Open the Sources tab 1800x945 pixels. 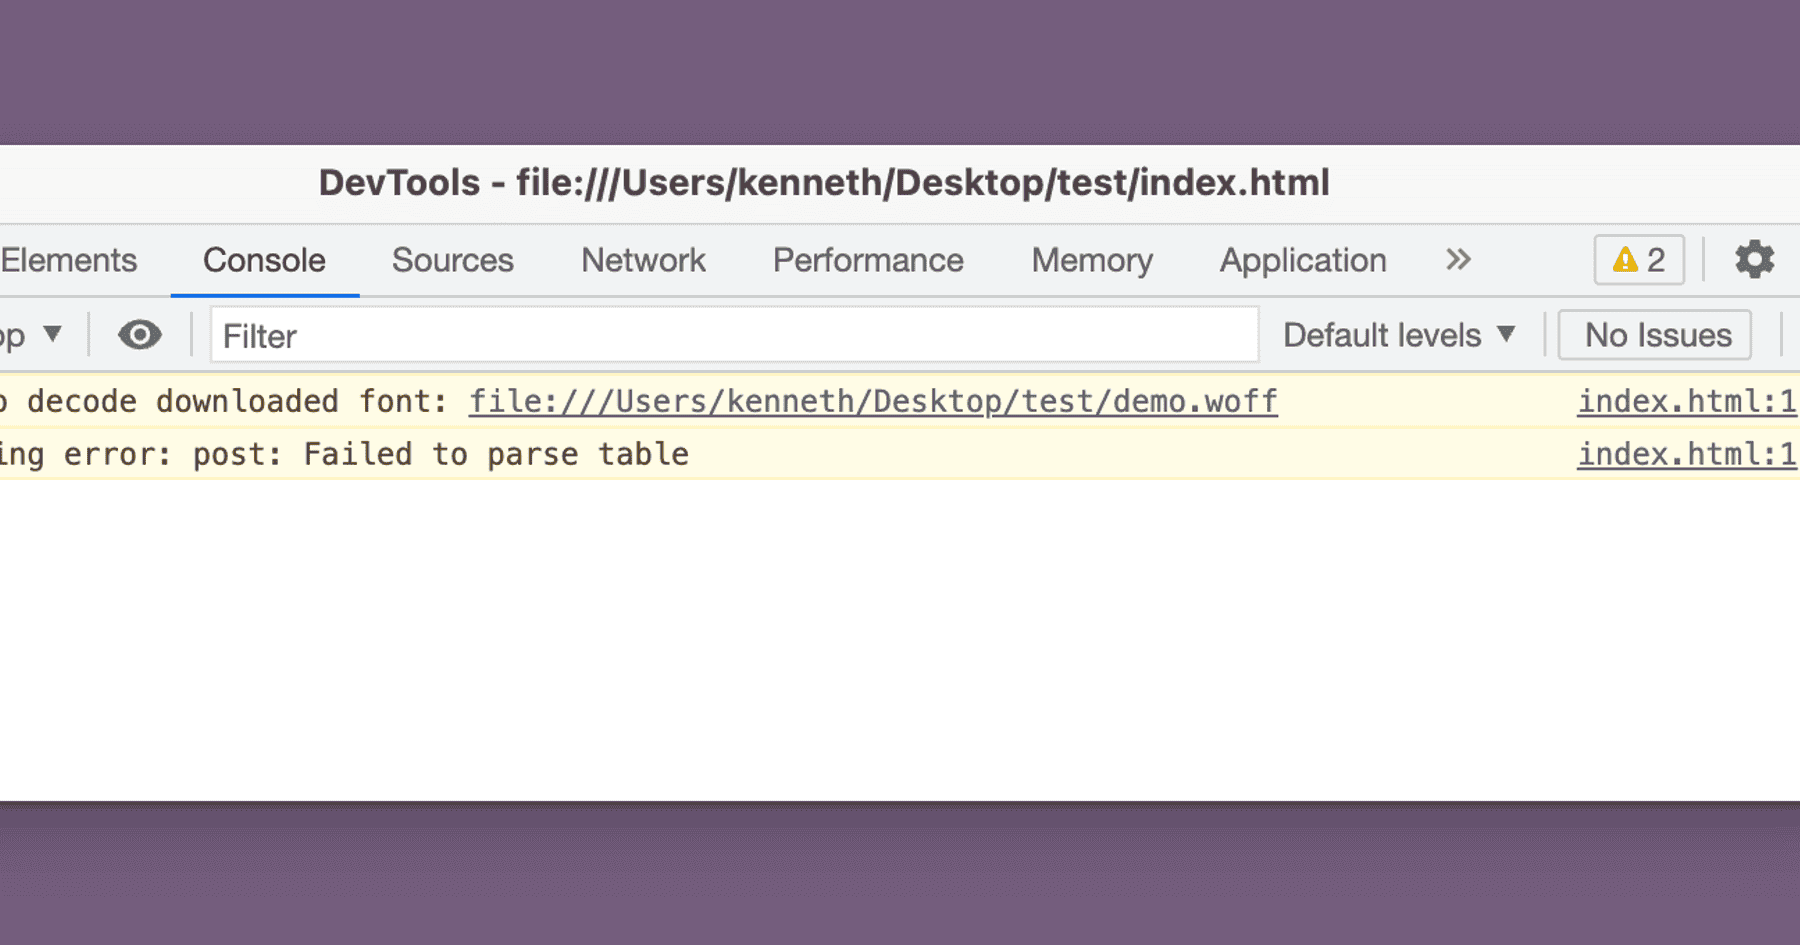pyautogui.click(x=452, y=260)
